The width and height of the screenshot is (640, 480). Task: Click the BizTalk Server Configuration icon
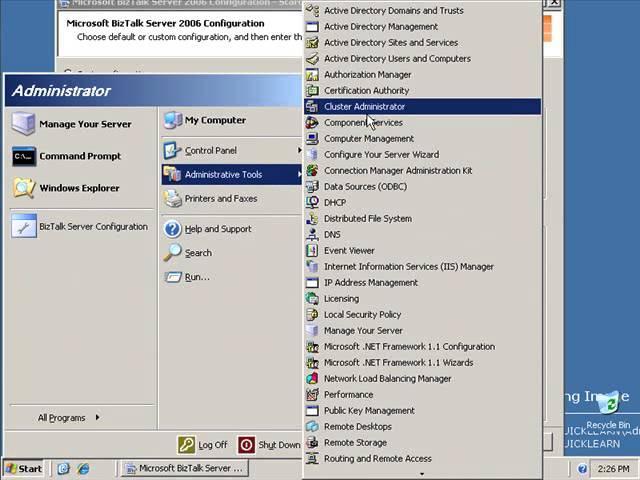tap(24, 226)
